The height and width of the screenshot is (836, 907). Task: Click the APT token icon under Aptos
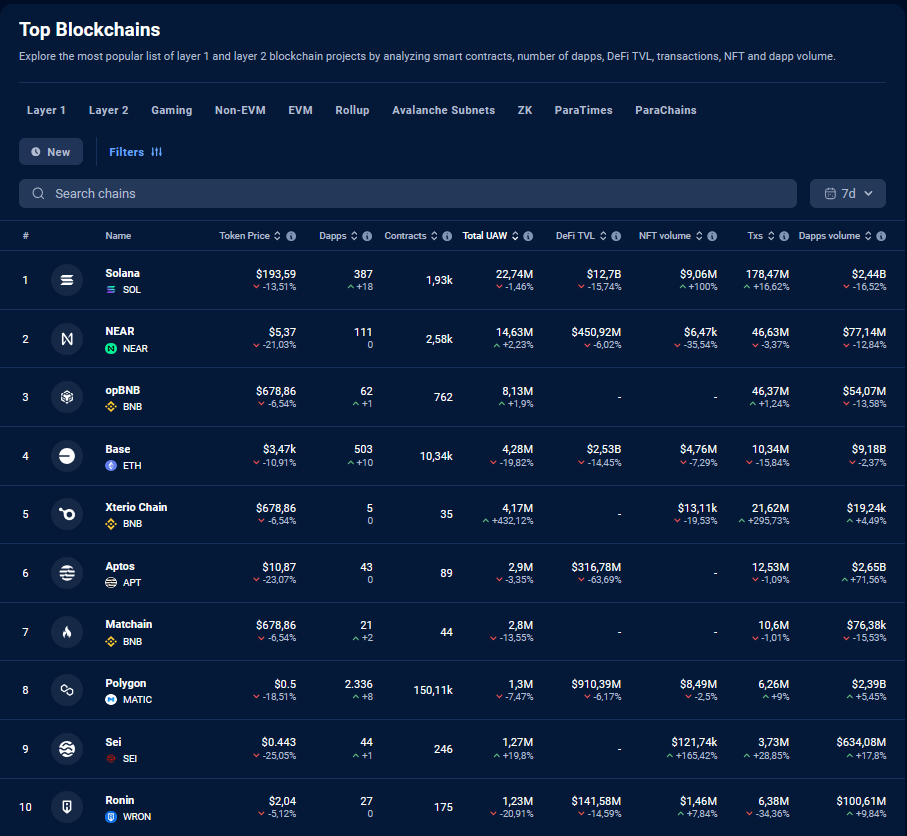(x=111, y=583)
